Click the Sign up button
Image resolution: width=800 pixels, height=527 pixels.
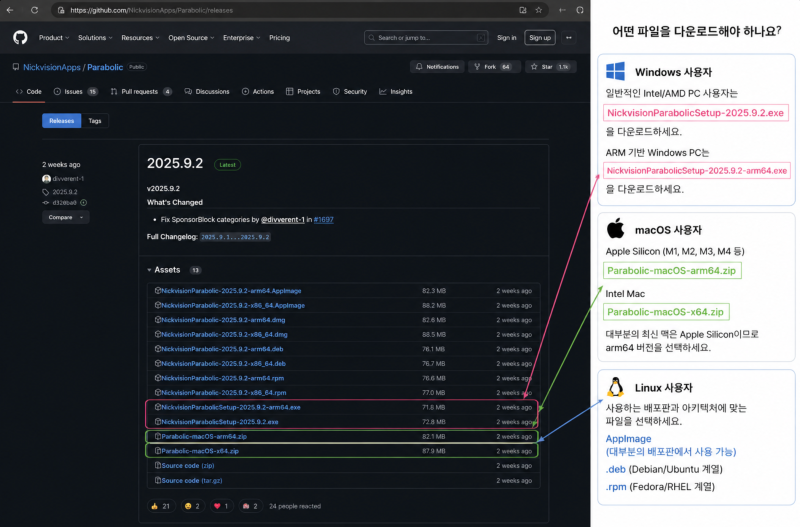point(540,38)
